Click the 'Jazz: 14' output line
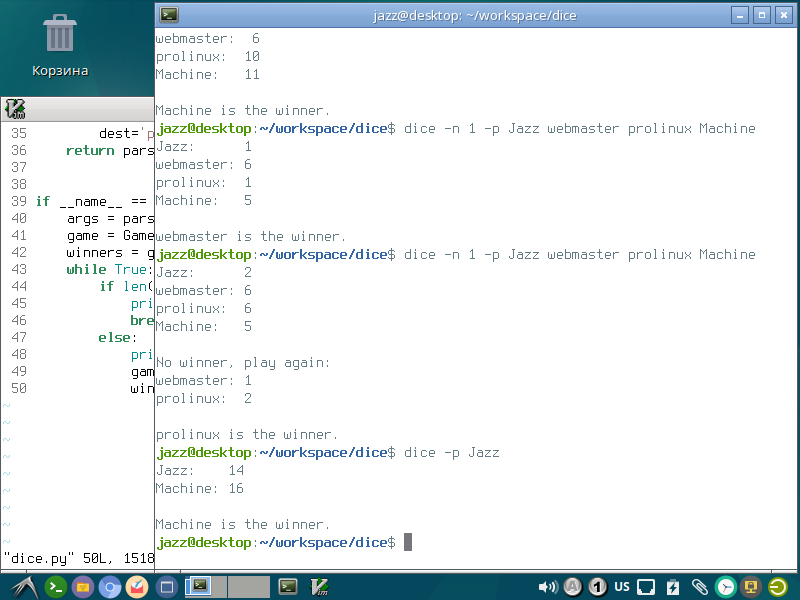The width and height of the screenshot is (800, 600). (x=199, y=470)
